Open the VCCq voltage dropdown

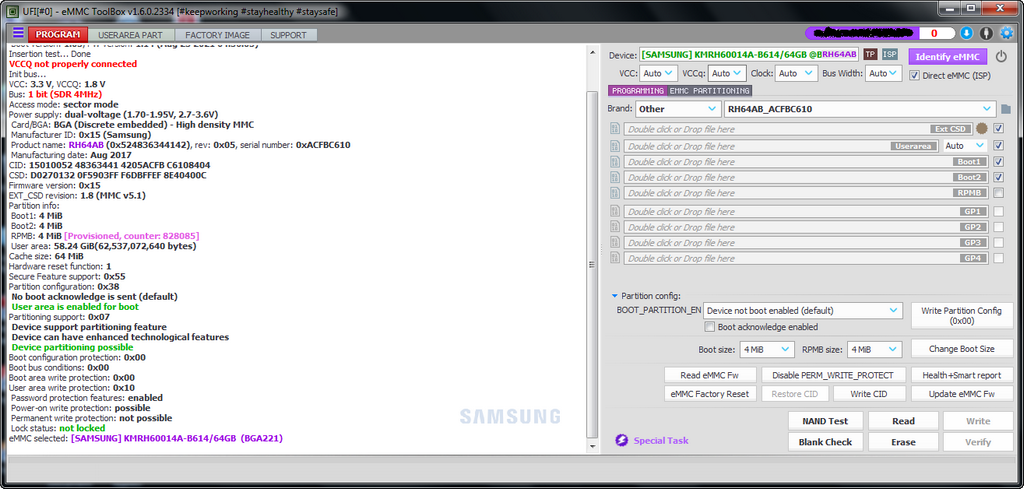click(728, 74)
